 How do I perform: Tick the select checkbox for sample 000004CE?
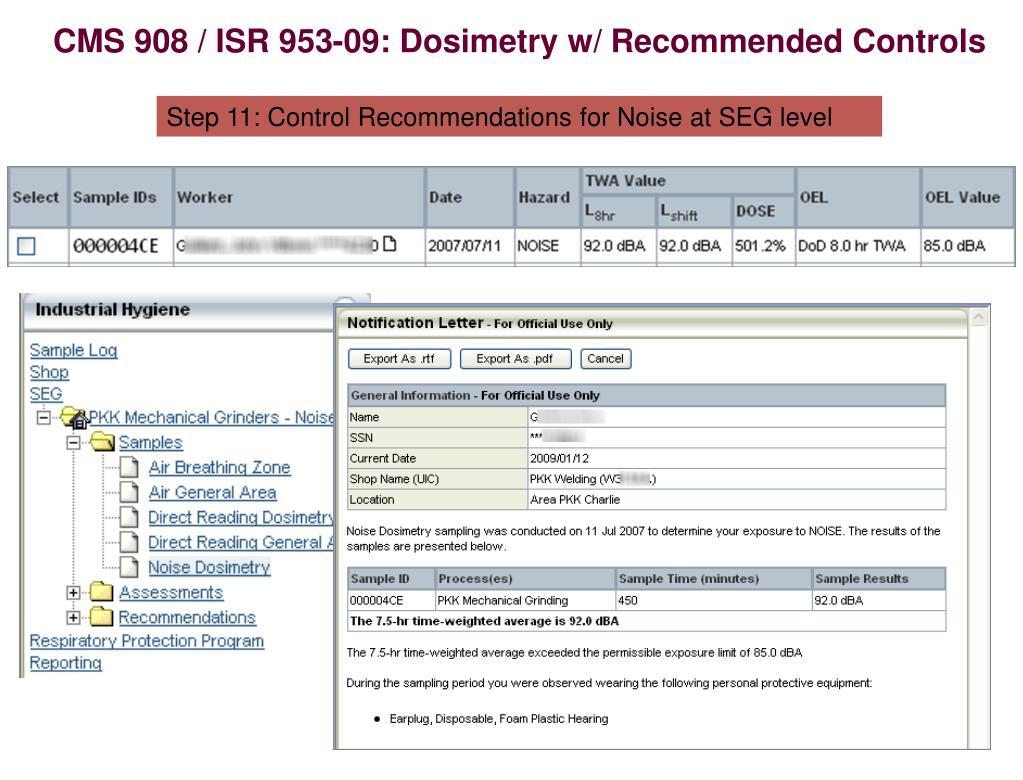(26, 246)
